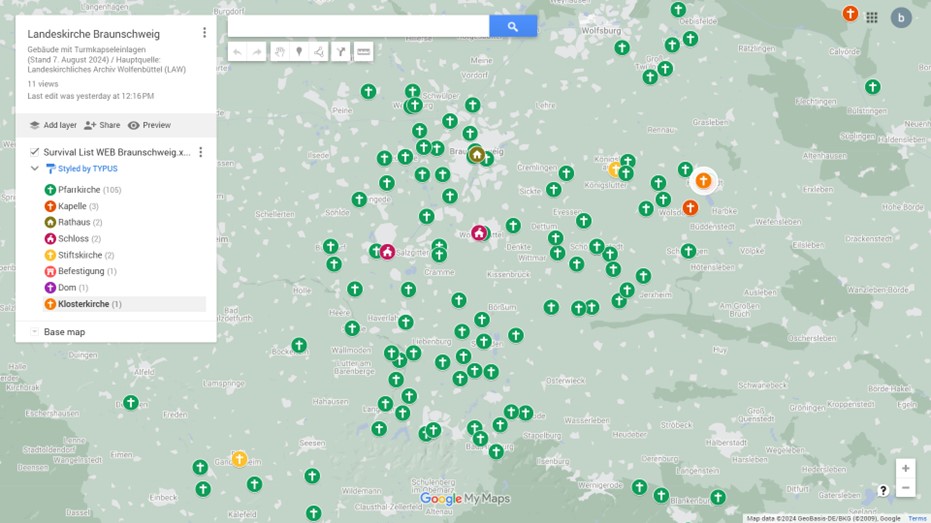This screenshot has height=523, width=931.
Task: Select the Draw a line tool
Action: pos(319,52)
